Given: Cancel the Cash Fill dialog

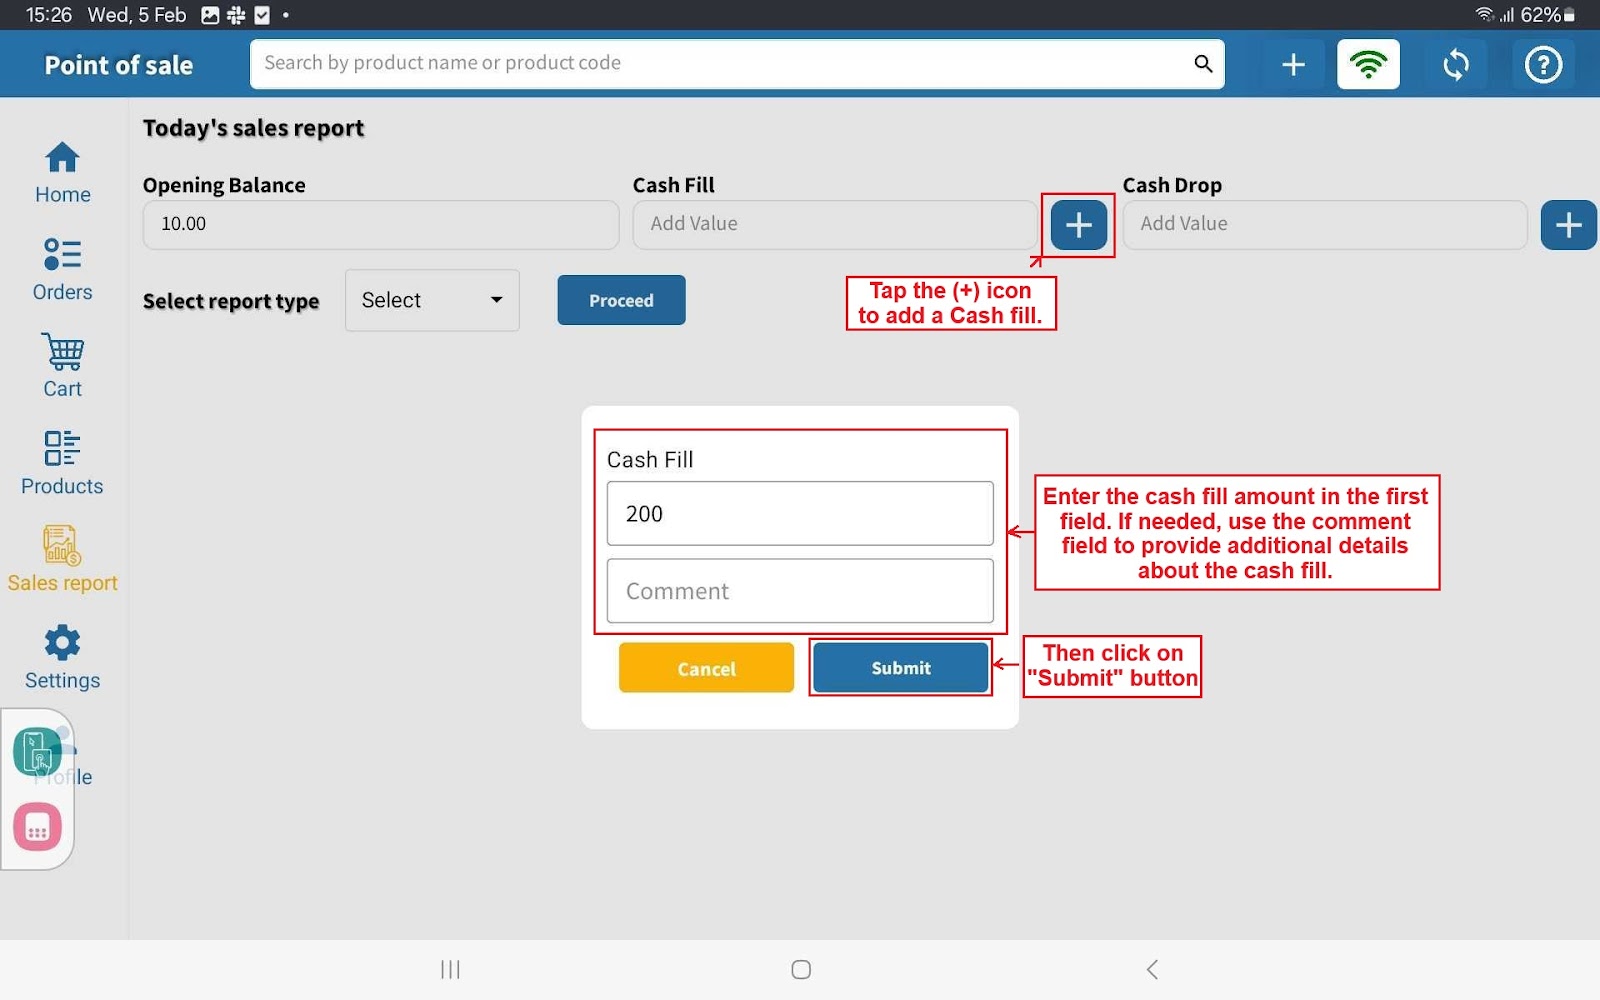Looking at the screenshot, I should point(706,668).
